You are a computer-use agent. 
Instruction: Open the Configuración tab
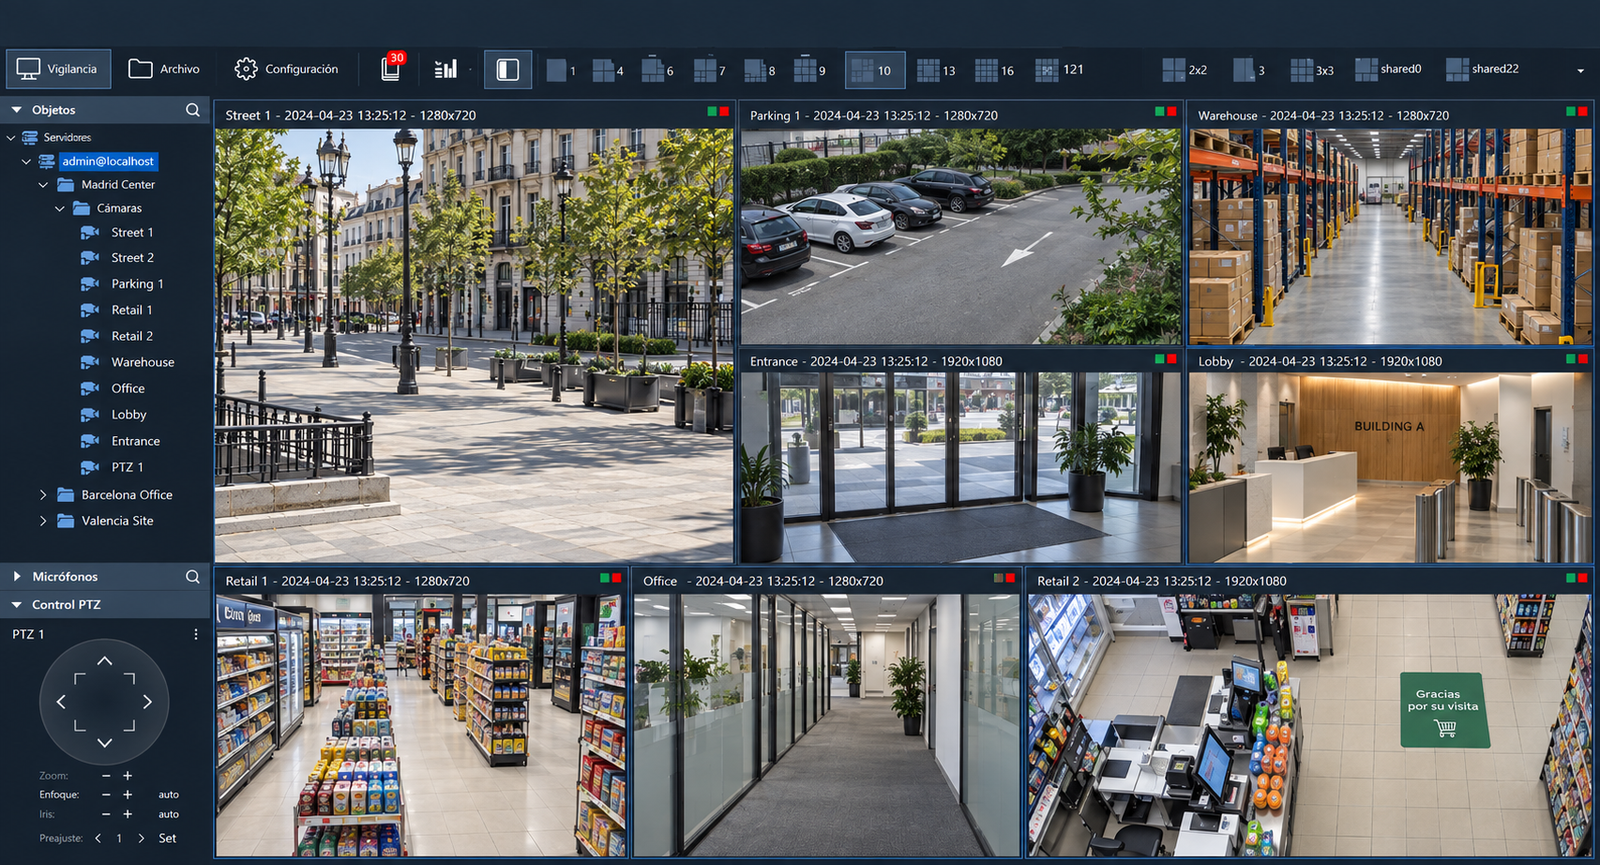[x=287, y=69]
